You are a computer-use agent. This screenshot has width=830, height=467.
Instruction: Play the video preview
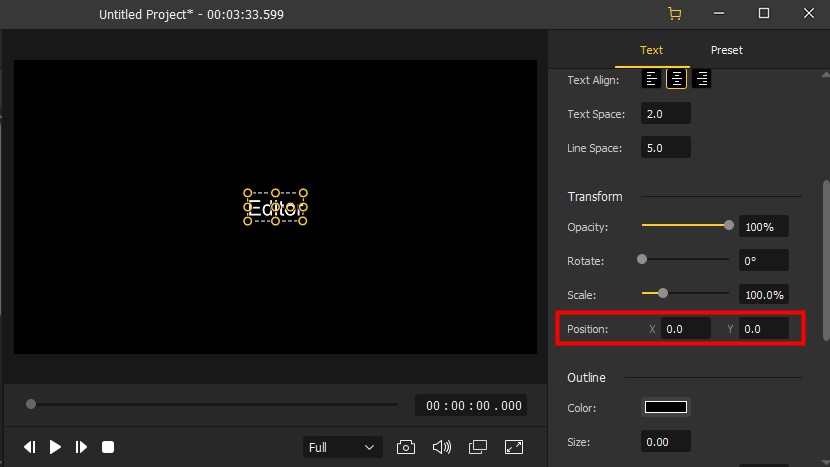click(x=56, y=447)
